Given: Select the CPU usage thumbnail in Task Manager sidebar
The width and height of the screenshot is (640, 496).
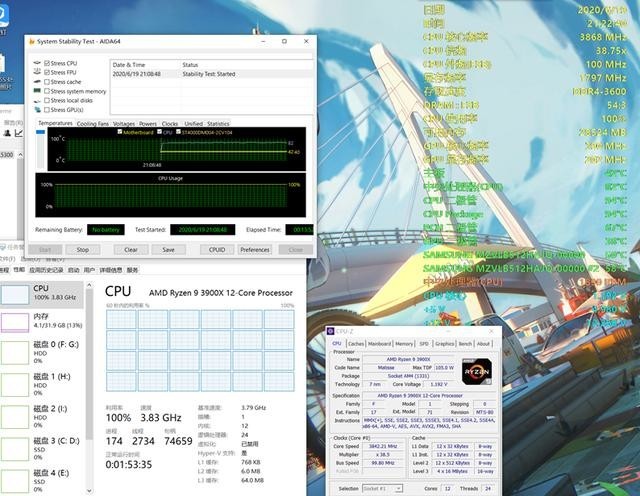Looking at the screenshot, I should [16, 295].
